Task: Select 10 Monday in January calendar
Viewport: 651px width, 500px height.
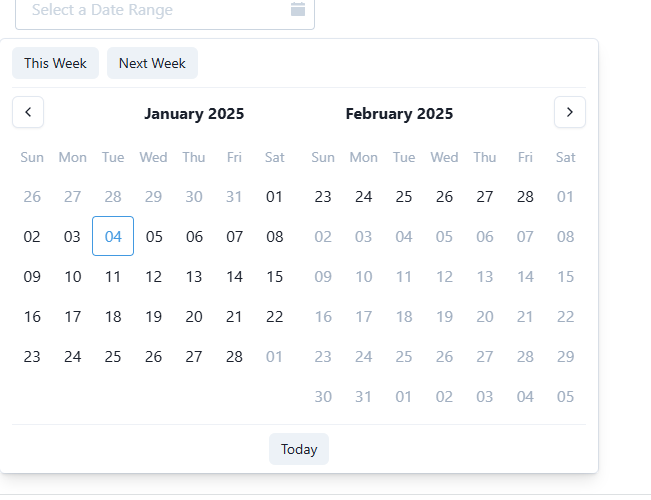Action: pos(73,277)
